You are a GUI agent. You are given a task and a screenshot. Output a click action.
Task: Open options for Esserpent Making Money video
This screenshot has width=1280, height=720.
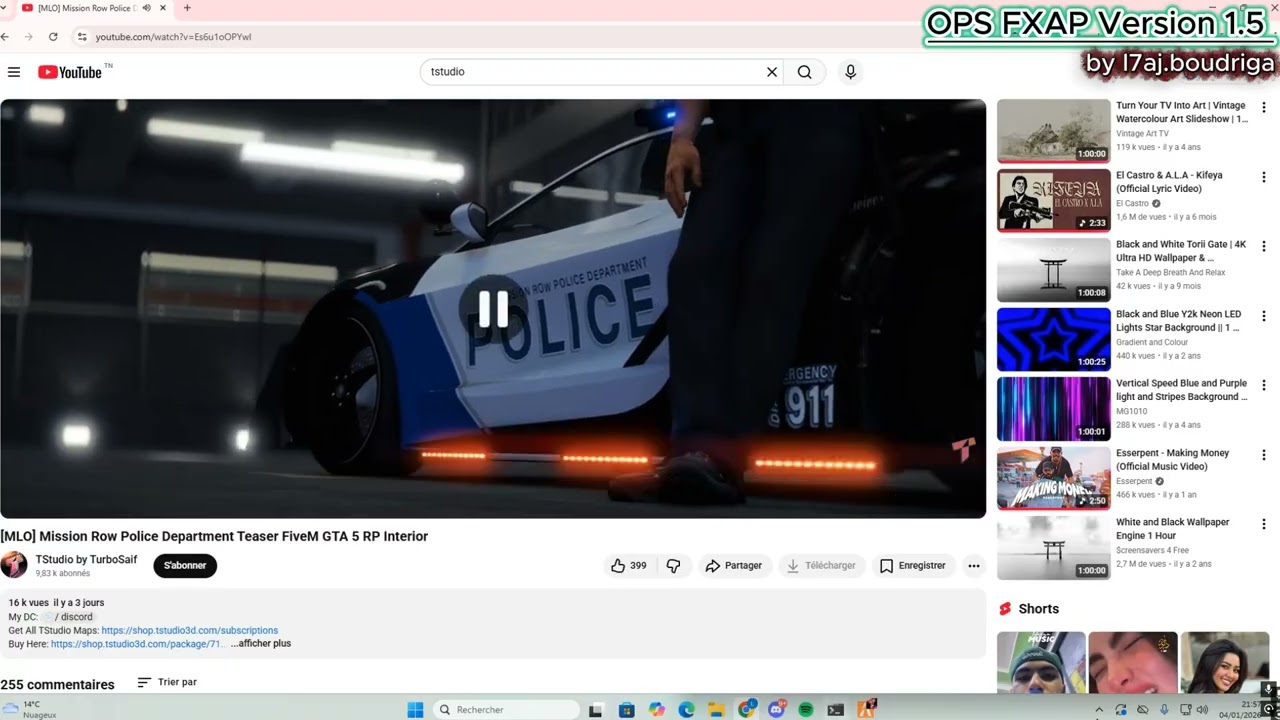coord(1264,455)
